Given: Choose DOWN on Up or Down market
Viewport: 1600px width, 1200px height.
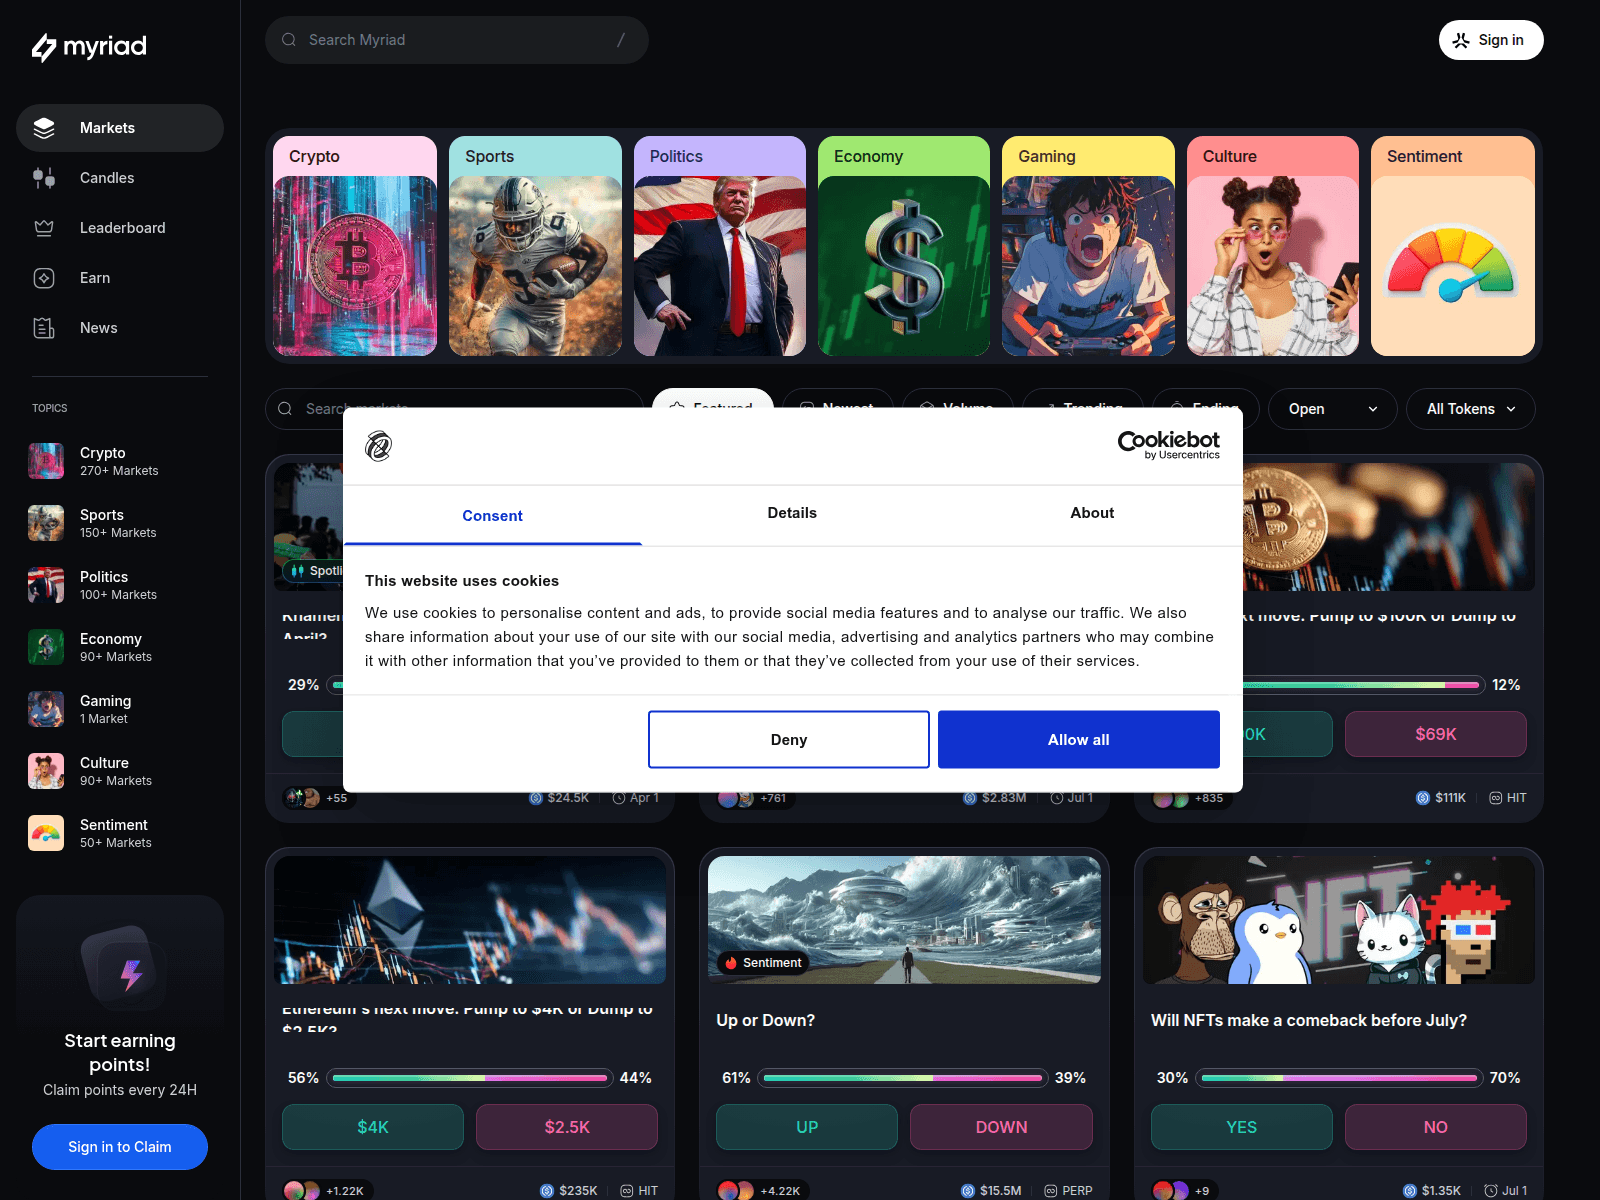Looking at the screenshot, I should pos(1001,1127).
